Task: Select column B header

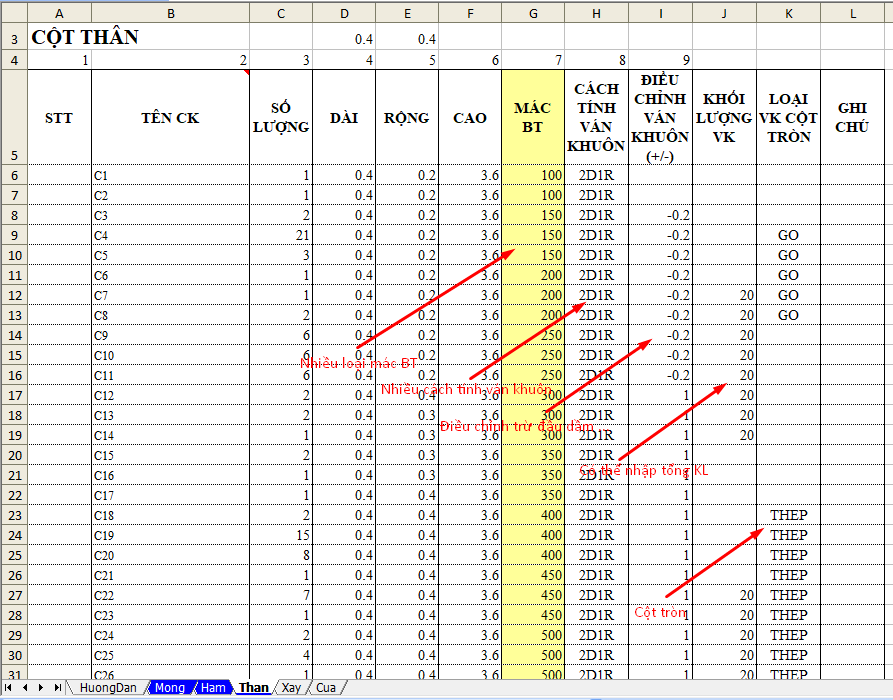Action: [170, 12]
